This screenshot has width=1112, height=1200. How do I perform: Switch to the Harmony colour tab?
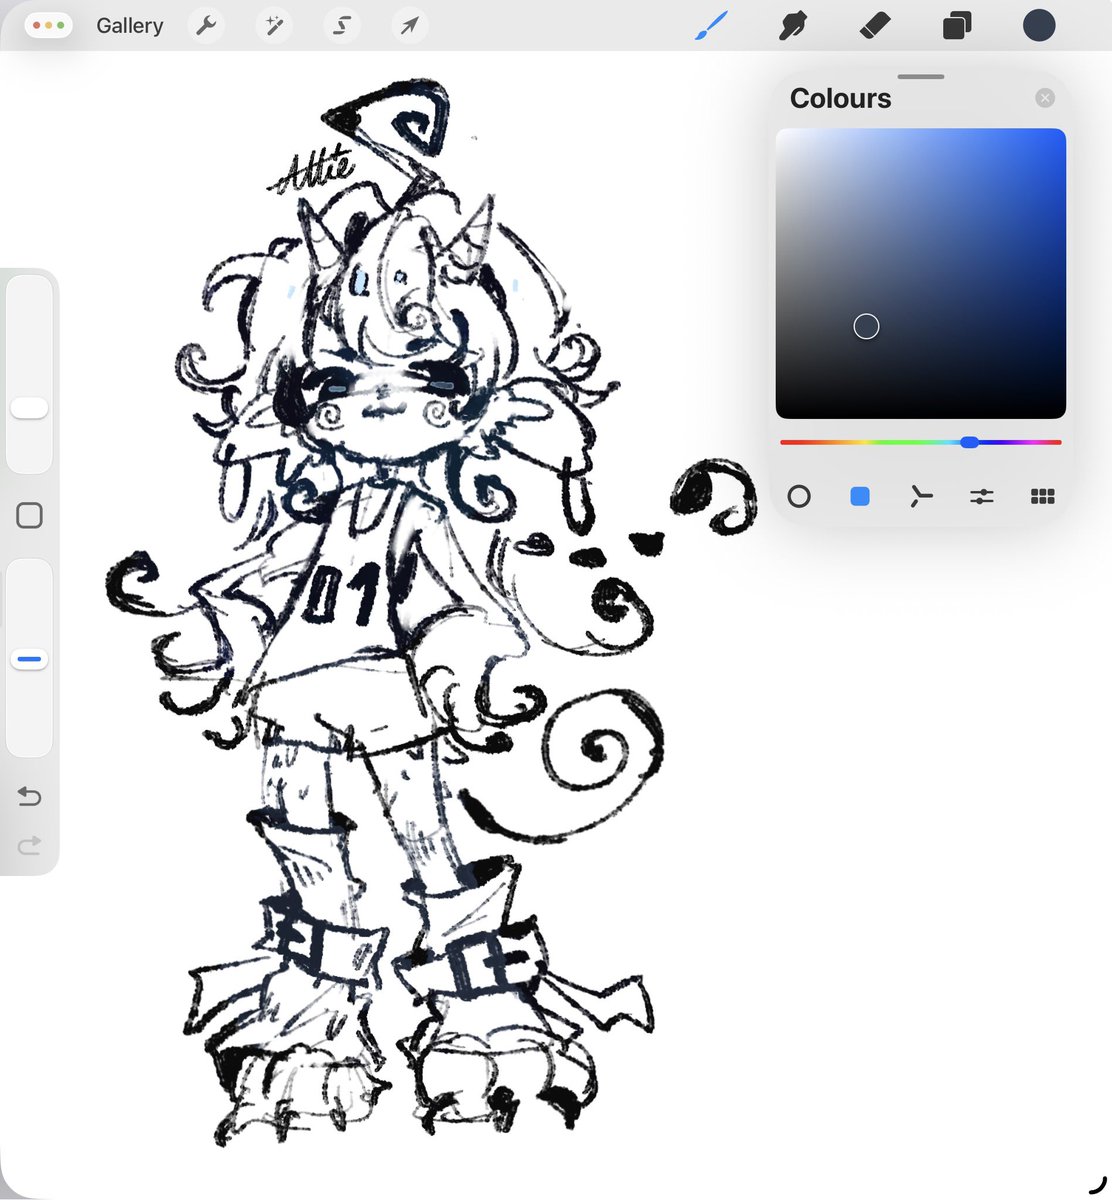(x=921, y=496)
